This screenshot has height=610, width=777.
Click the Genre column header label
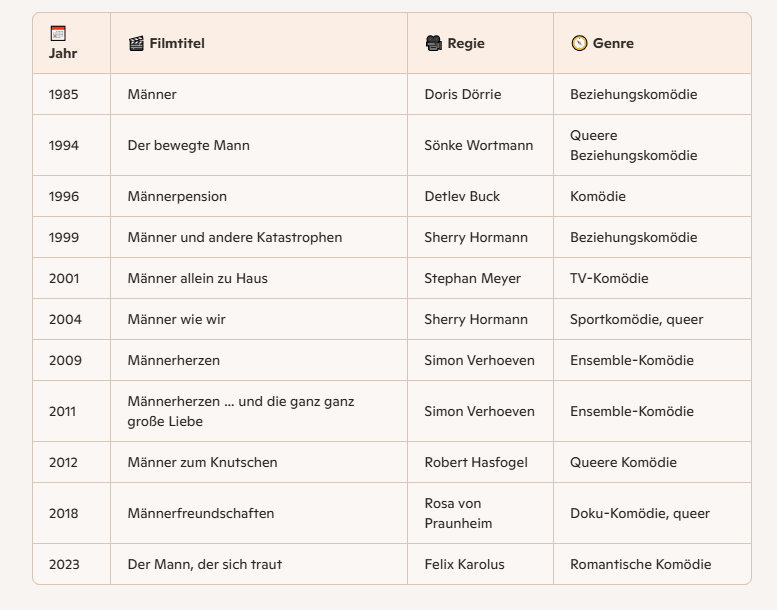[x=613, y=43]
